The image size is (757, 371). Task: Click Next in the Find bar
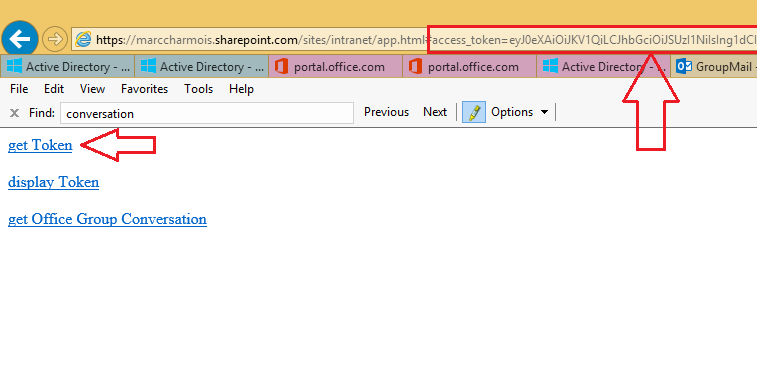click(x=435, y=112)
